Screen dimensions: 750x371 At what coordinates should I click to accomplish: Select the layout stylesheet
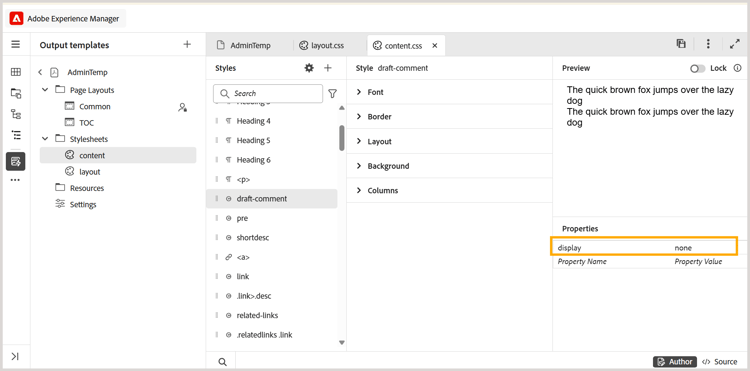click(x=90, y=172)
